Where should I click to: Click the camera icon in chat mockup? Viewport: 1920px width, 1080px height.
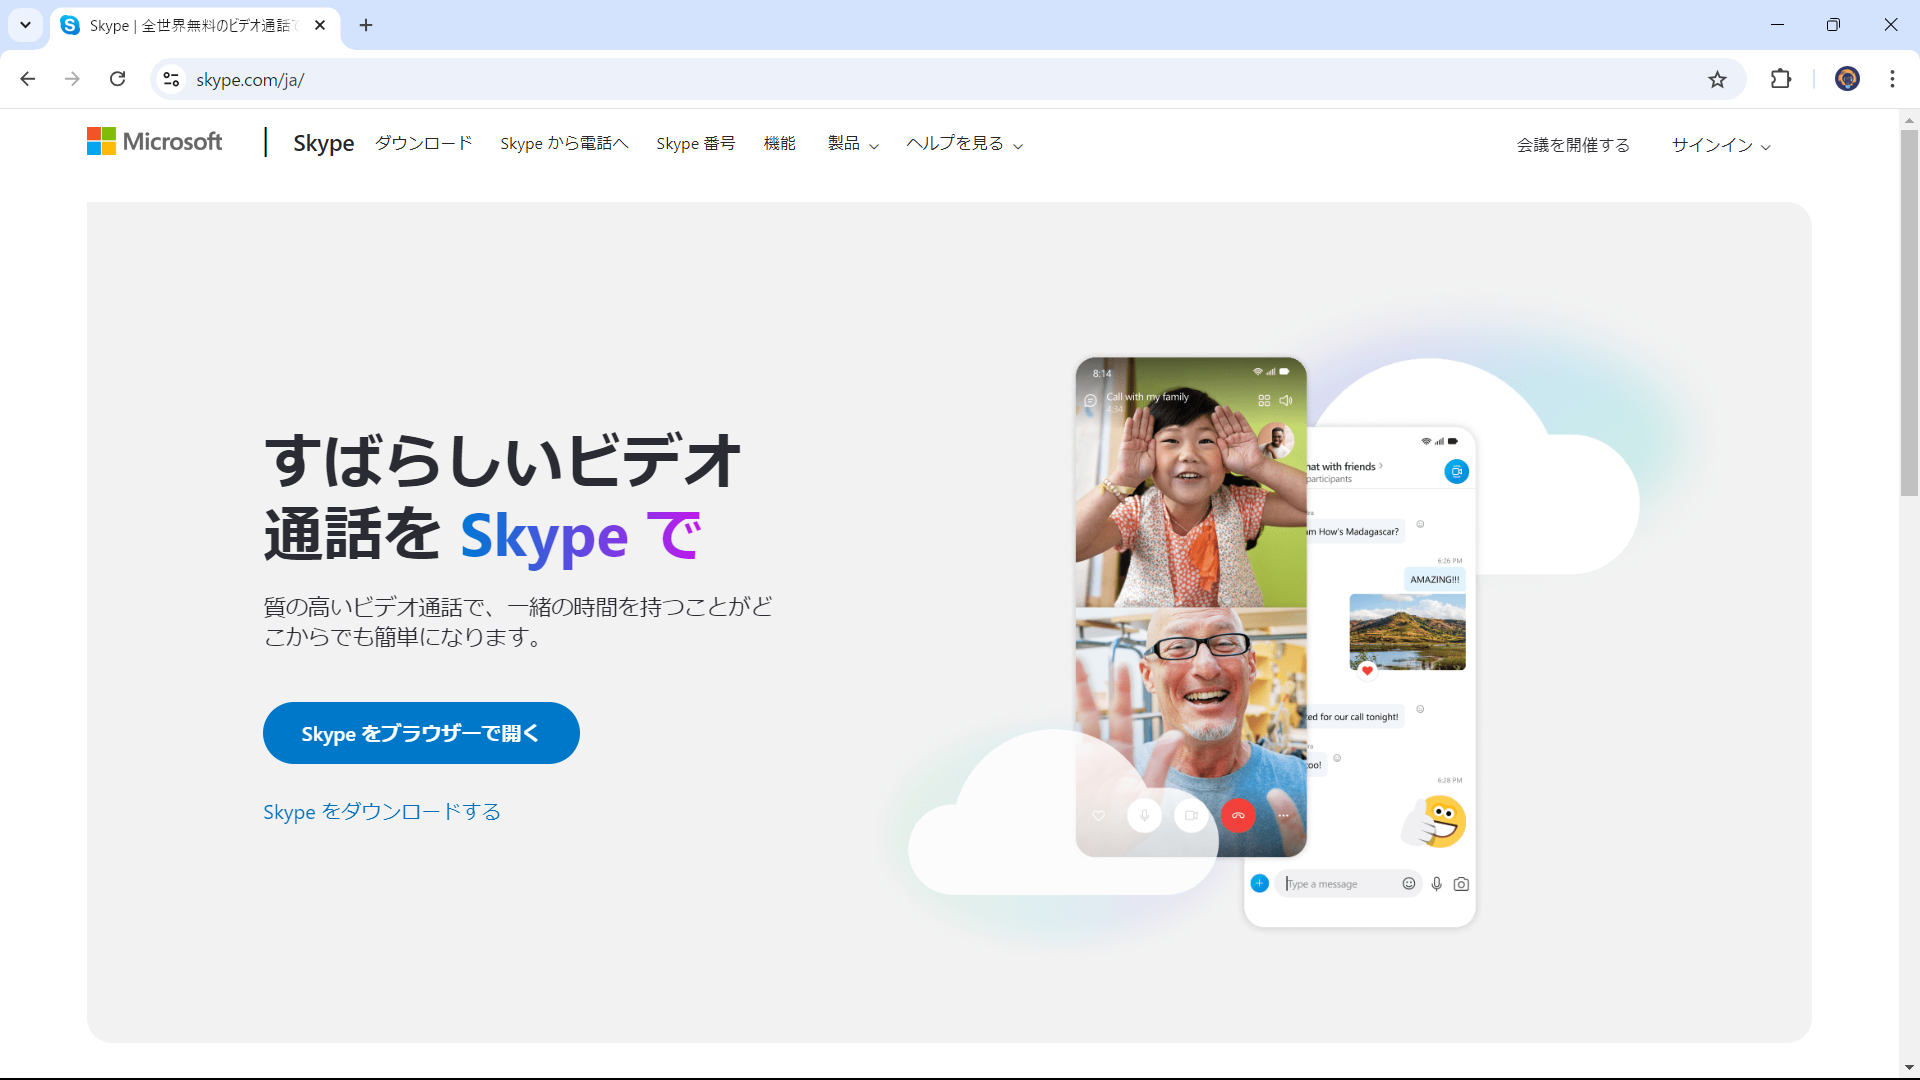coord(1461,884)
